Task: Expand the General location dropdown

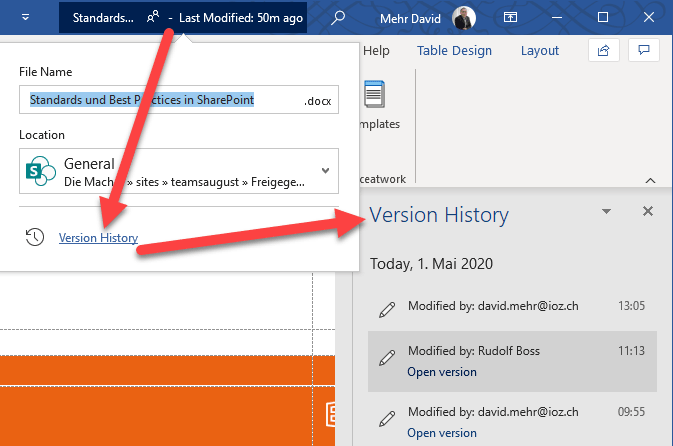Action: pyautogui.click(x=325, y=170)
